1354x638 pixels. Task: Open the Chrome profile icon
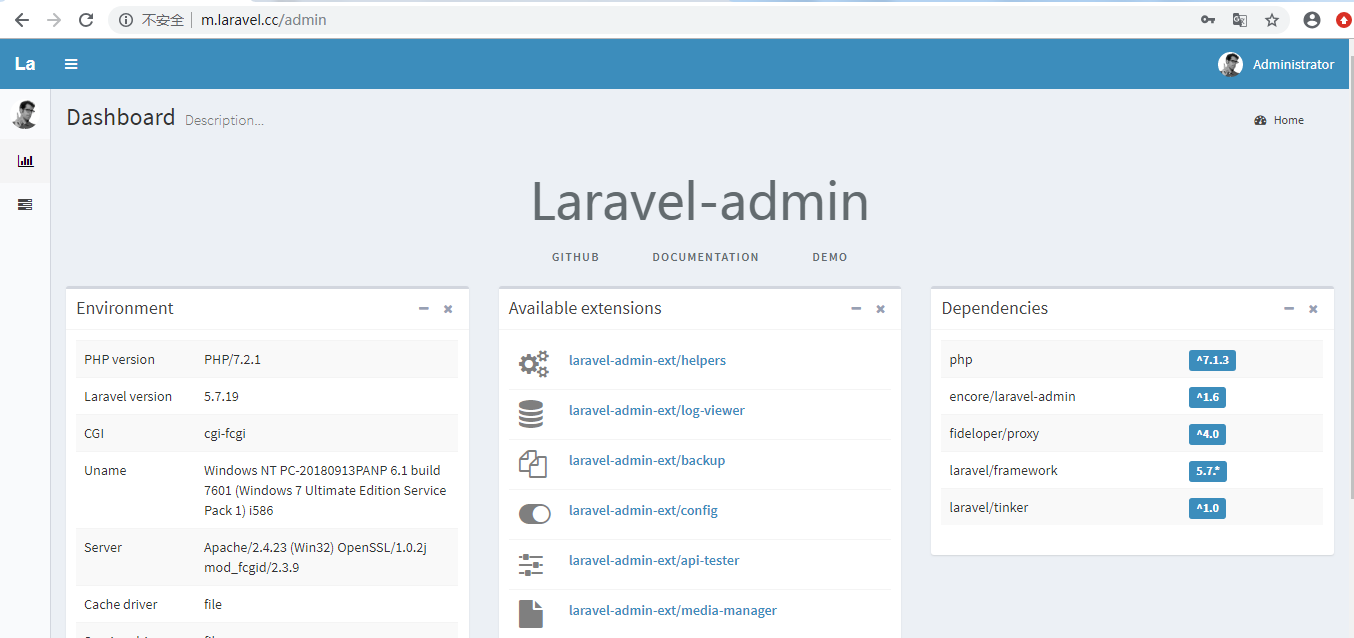(x=1312, y=20)
